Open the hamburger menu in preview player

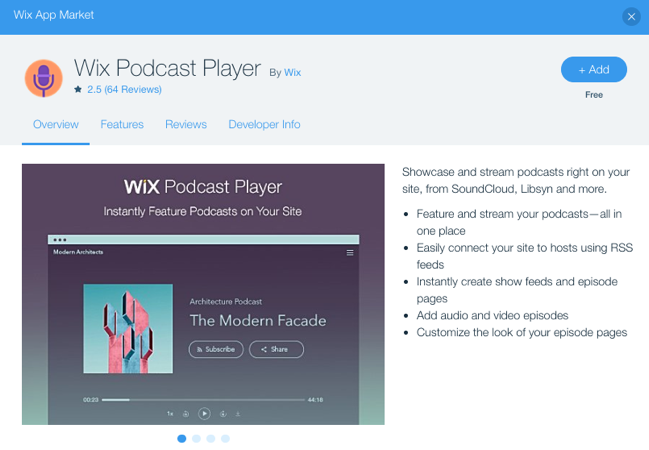350,253
